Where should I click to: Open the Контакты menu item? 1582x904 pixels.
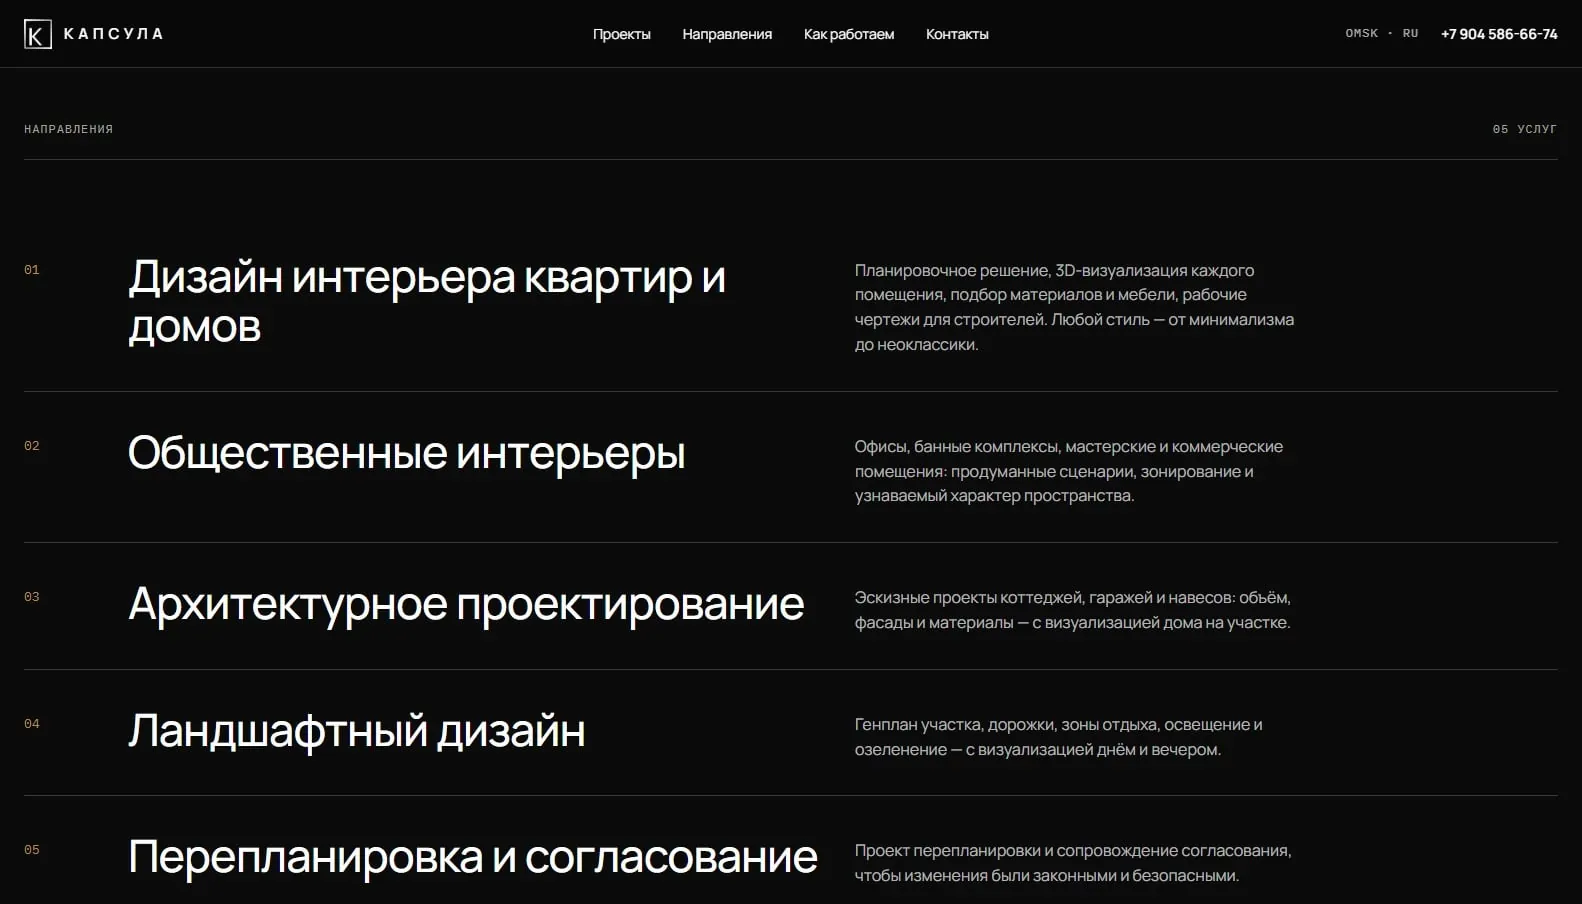coord(957,34)
